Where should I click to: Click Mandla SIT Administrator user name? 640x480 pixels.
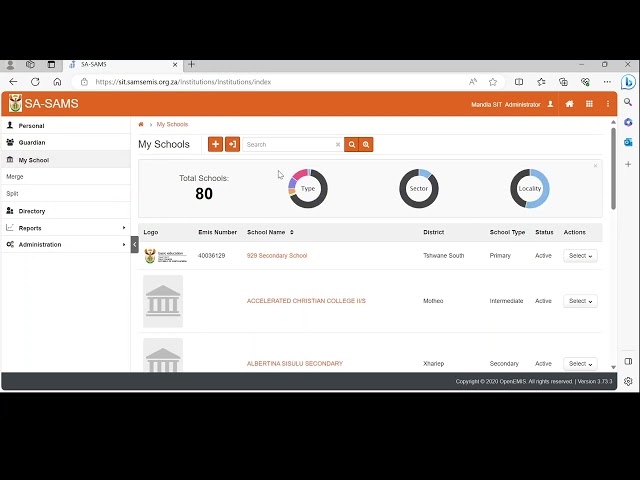(506, 104)
